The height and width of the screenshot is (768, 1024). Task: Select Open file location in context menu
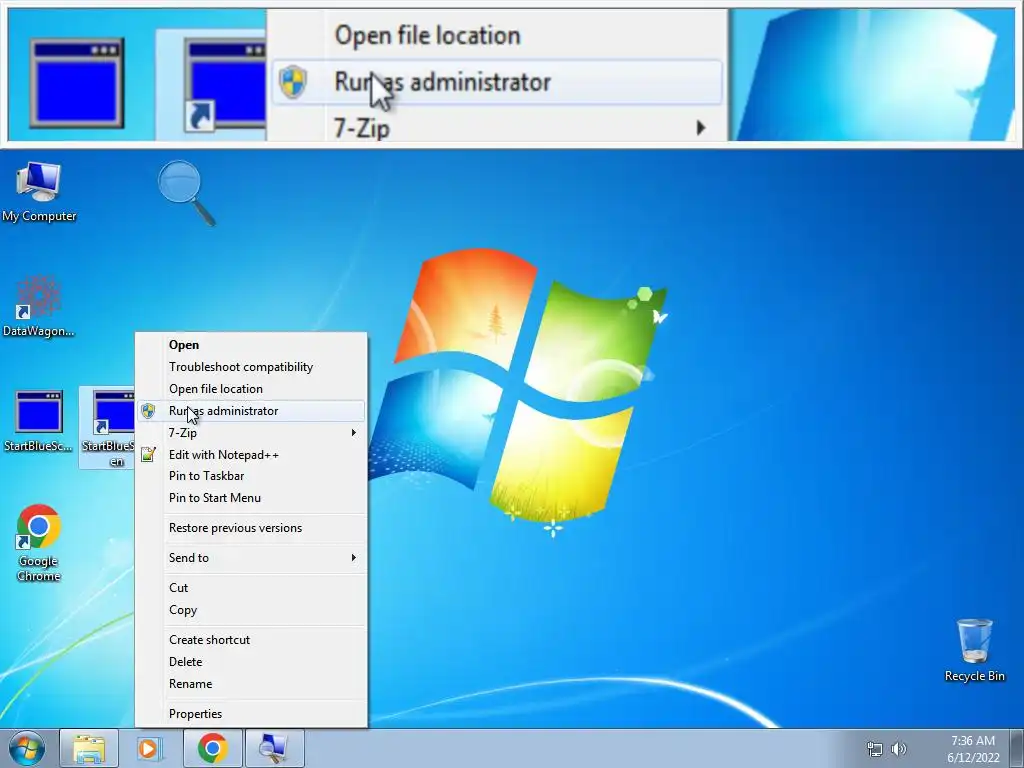click(x=251, y=389)
